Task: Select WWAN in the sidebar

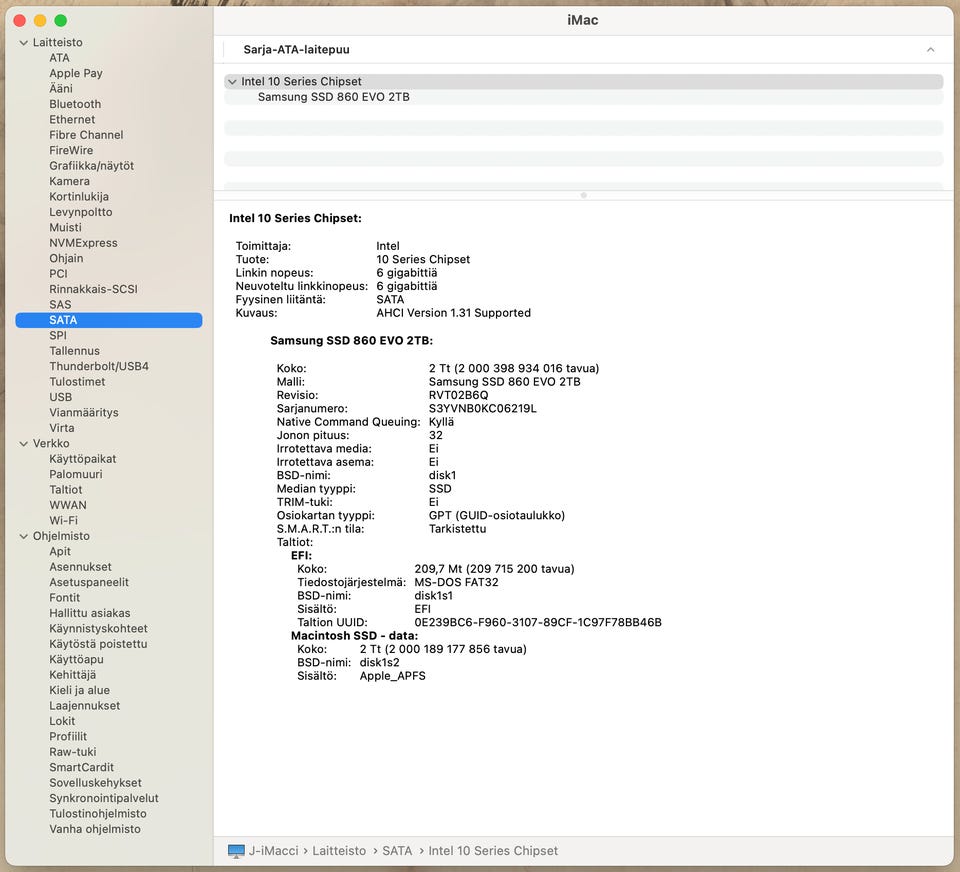Action: (x=68, y=505)
